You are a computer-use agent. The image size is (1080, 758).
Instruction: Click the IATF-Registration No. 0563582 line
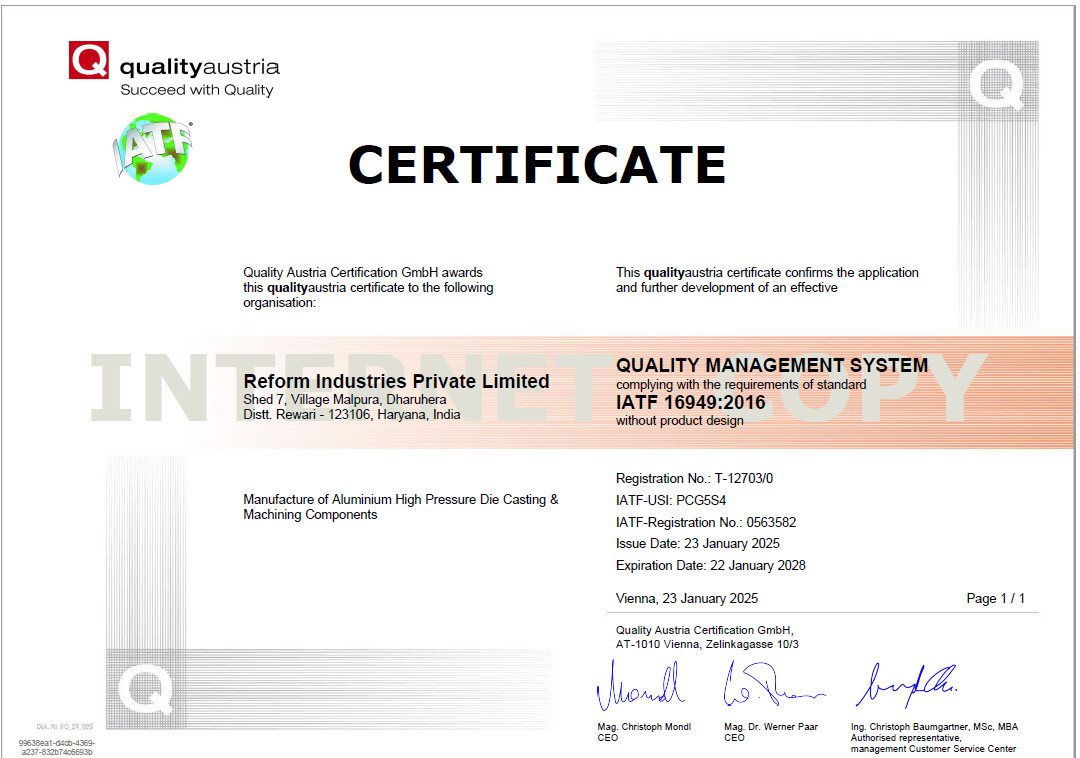(706, 522)
